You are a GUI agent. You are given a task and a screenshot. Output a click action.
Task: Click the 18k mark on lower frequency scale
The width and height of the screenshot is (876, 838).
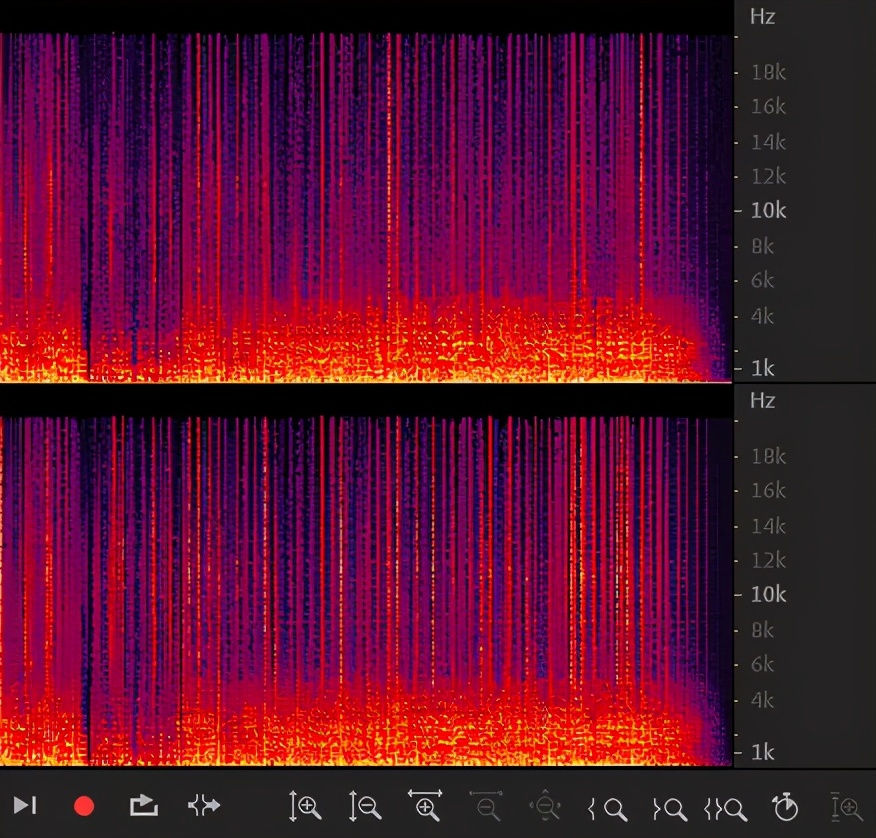[769, 456]
